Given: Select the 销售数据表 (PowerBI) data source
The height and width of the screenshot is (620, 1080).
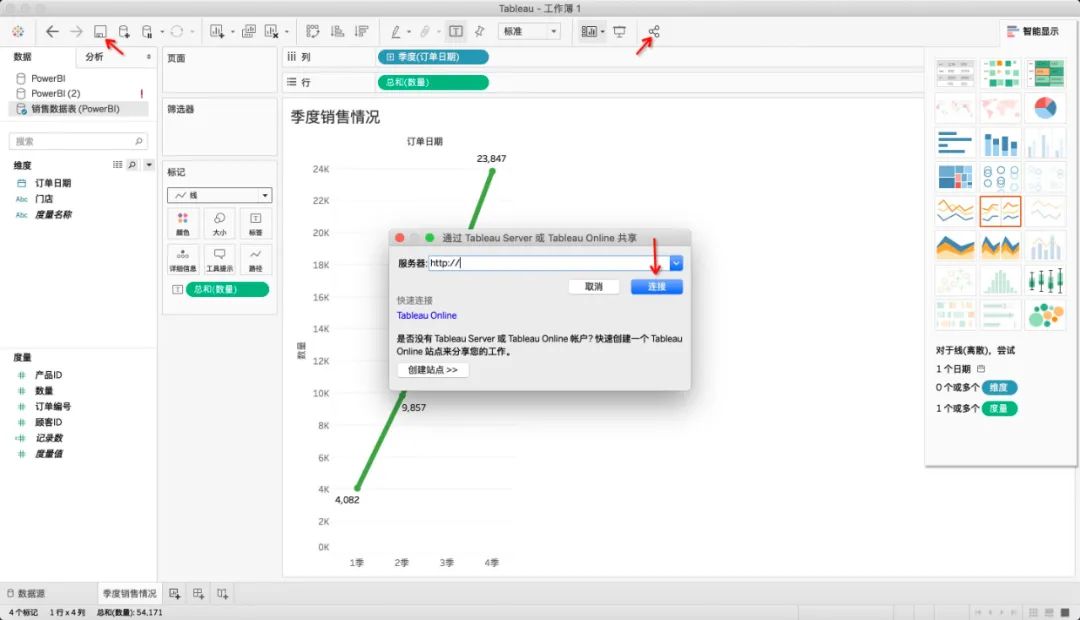Looking at the screenshot, I should pos(78,109).
